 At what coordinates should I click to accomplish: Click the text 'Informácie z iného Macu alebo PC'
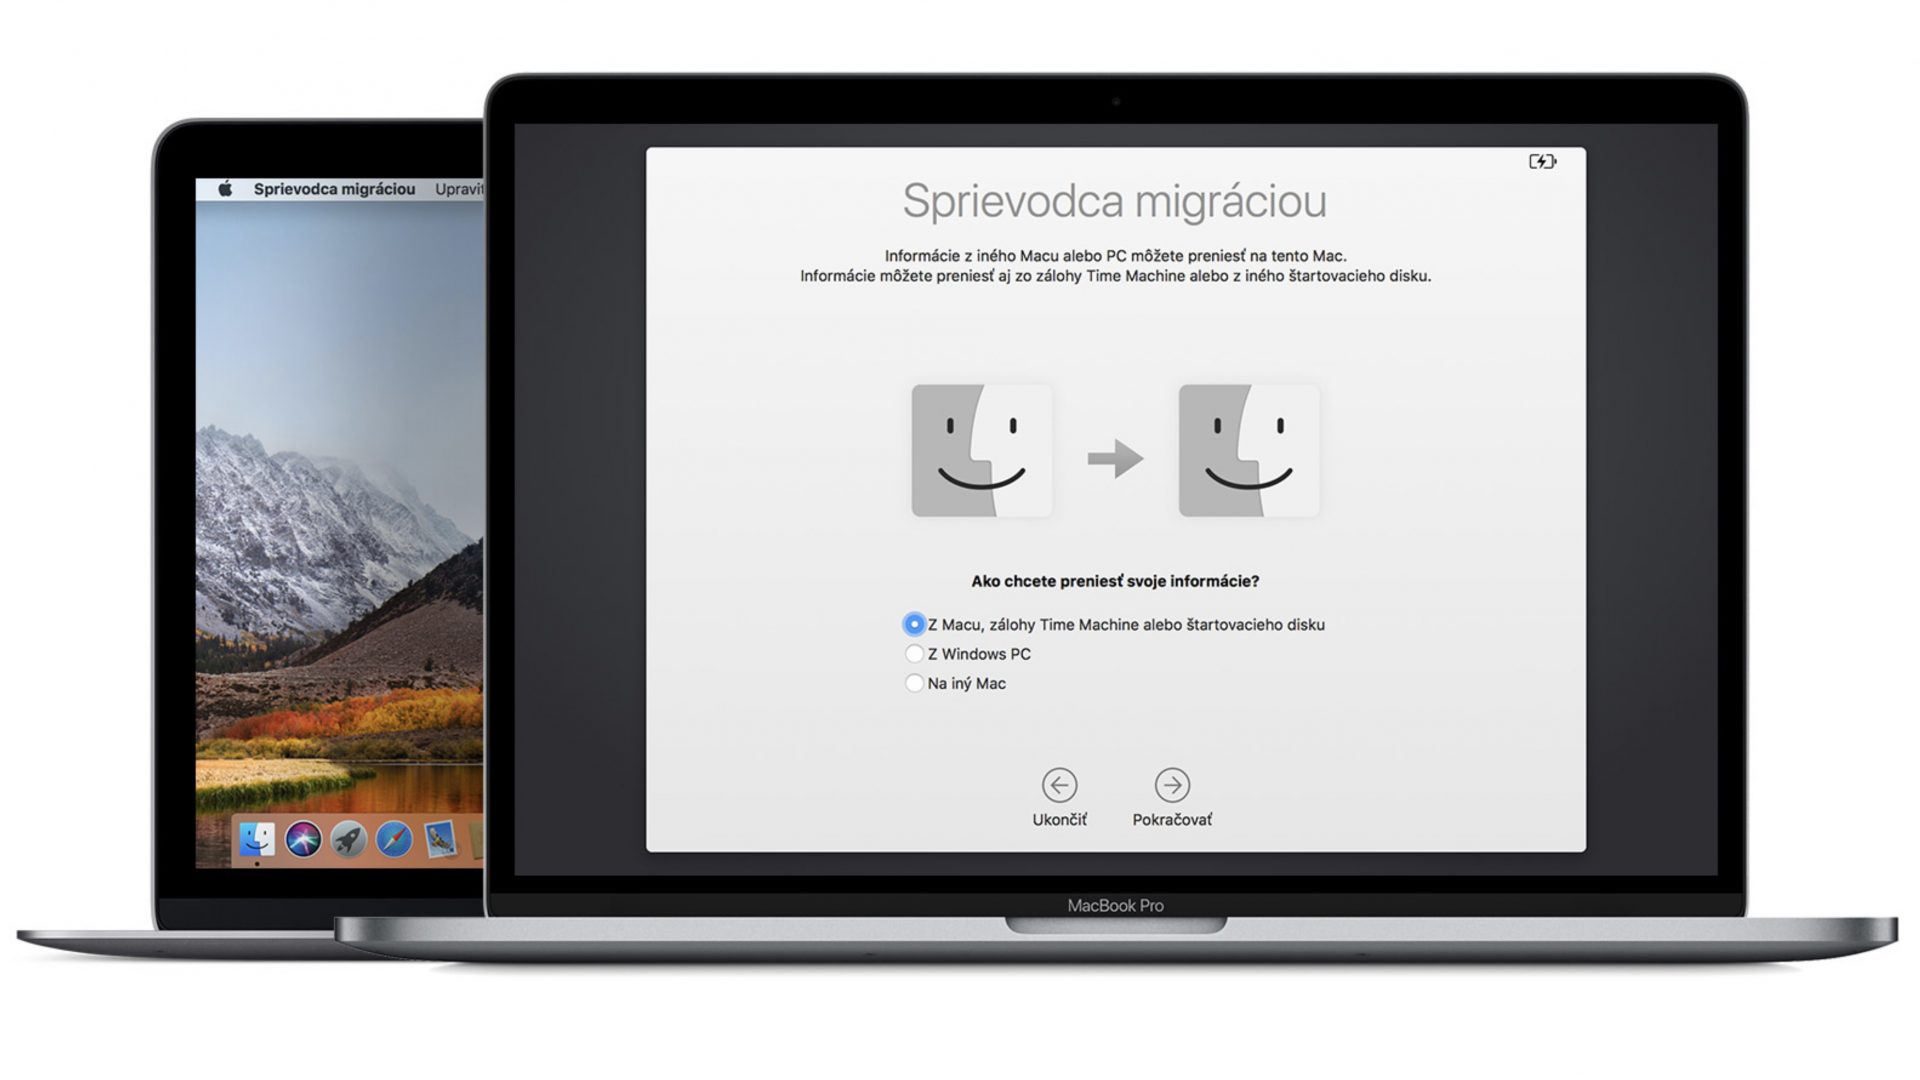(x=1005, y=256)
